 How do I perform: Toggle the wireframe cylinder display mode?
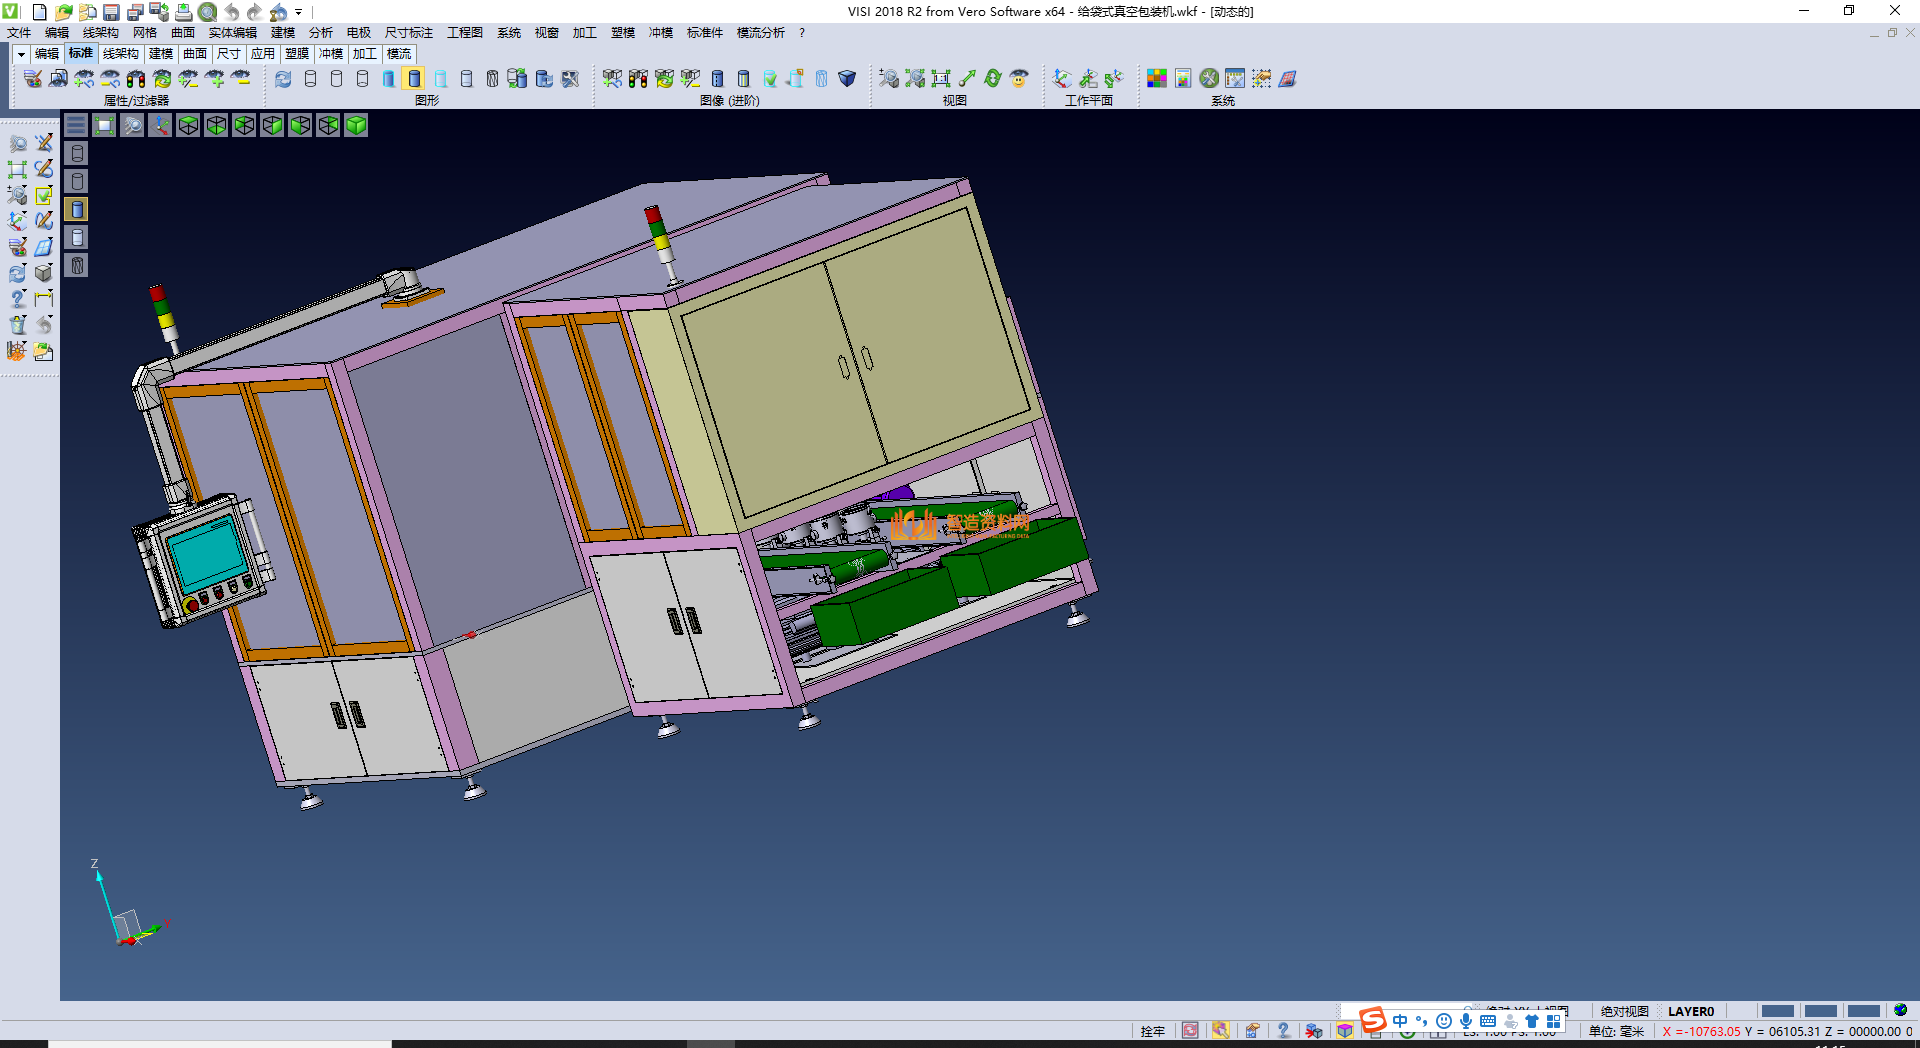pos(310,78)
